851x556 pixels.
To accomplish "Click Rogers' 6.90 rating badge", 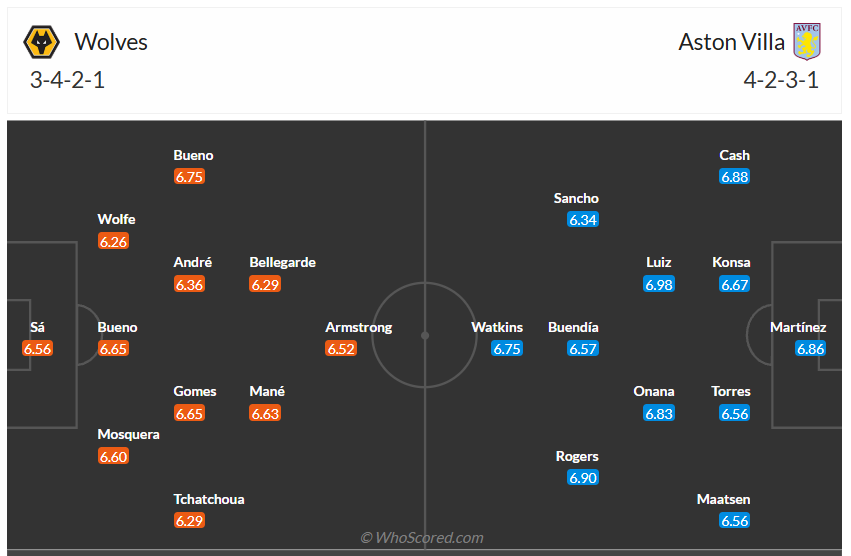I will [583, 478].
